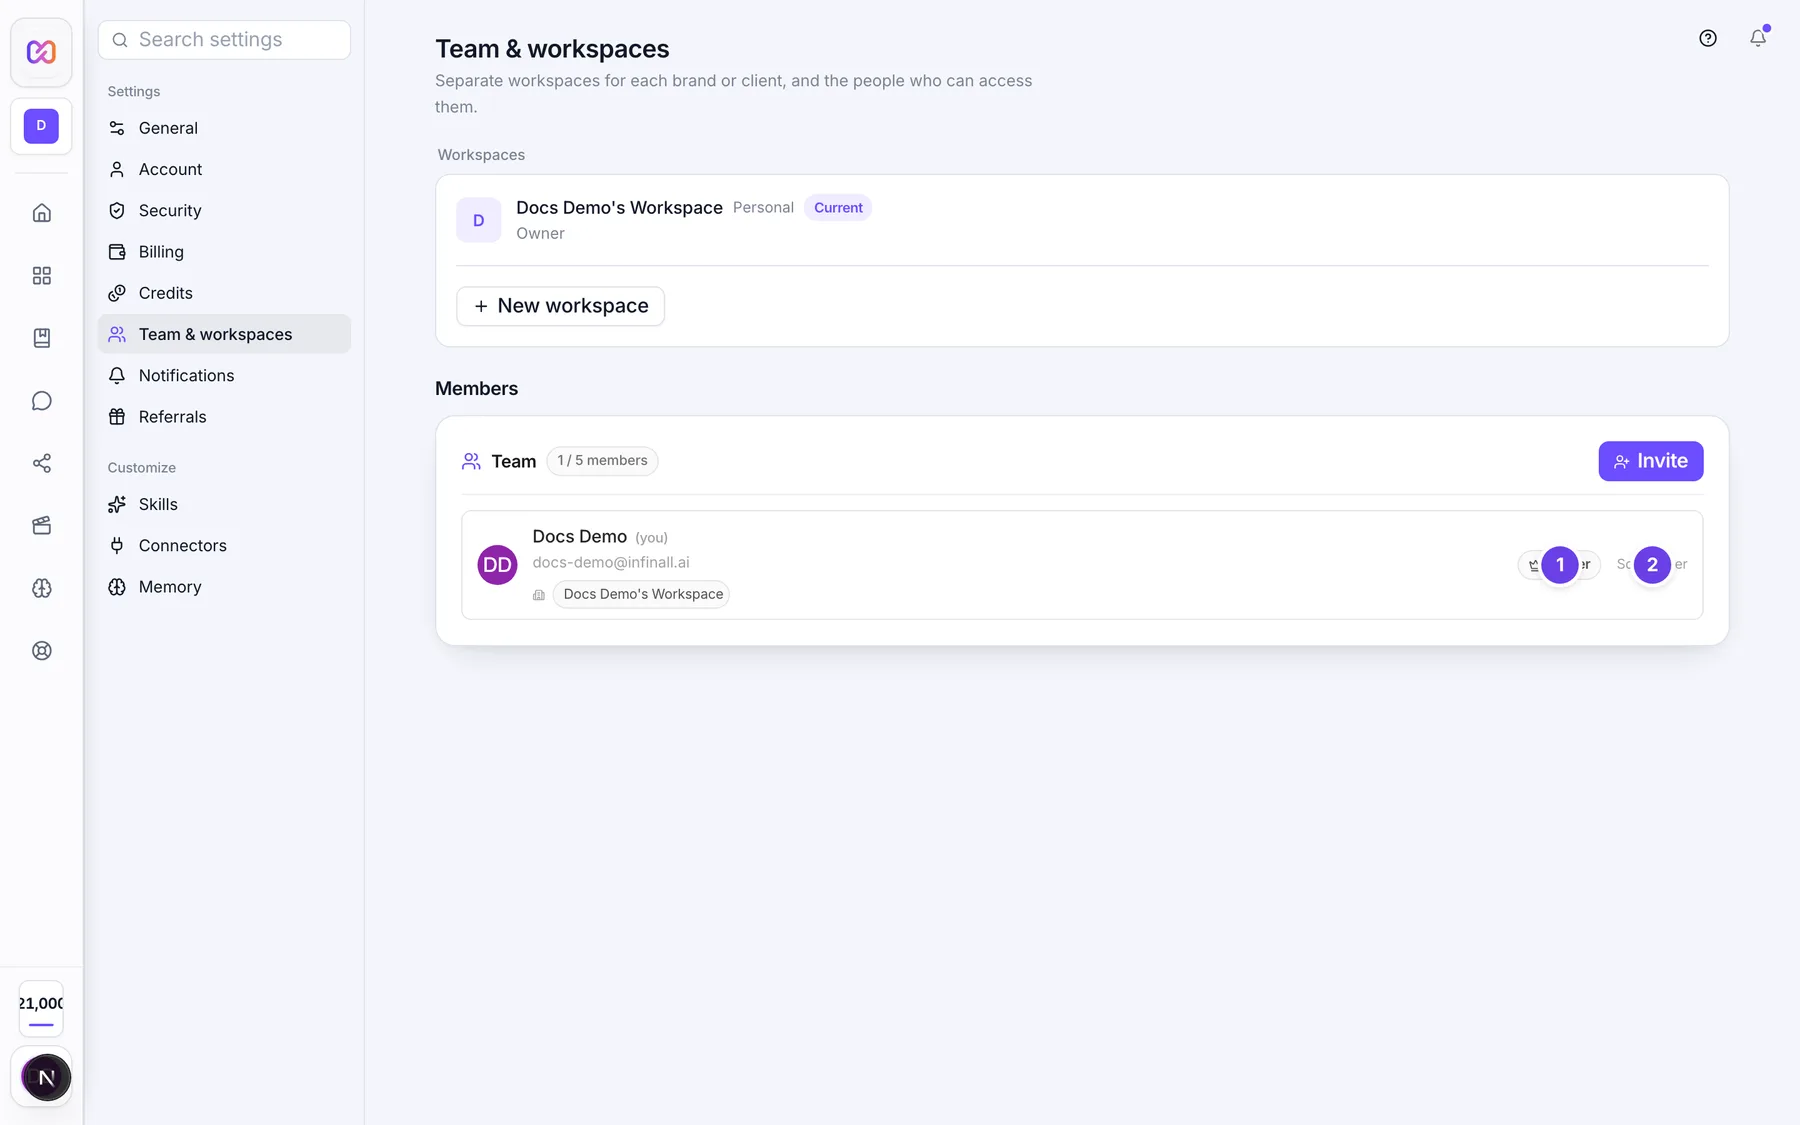Focus the Search settings field
The image size is (1800, 1125).
pos(224,40)
